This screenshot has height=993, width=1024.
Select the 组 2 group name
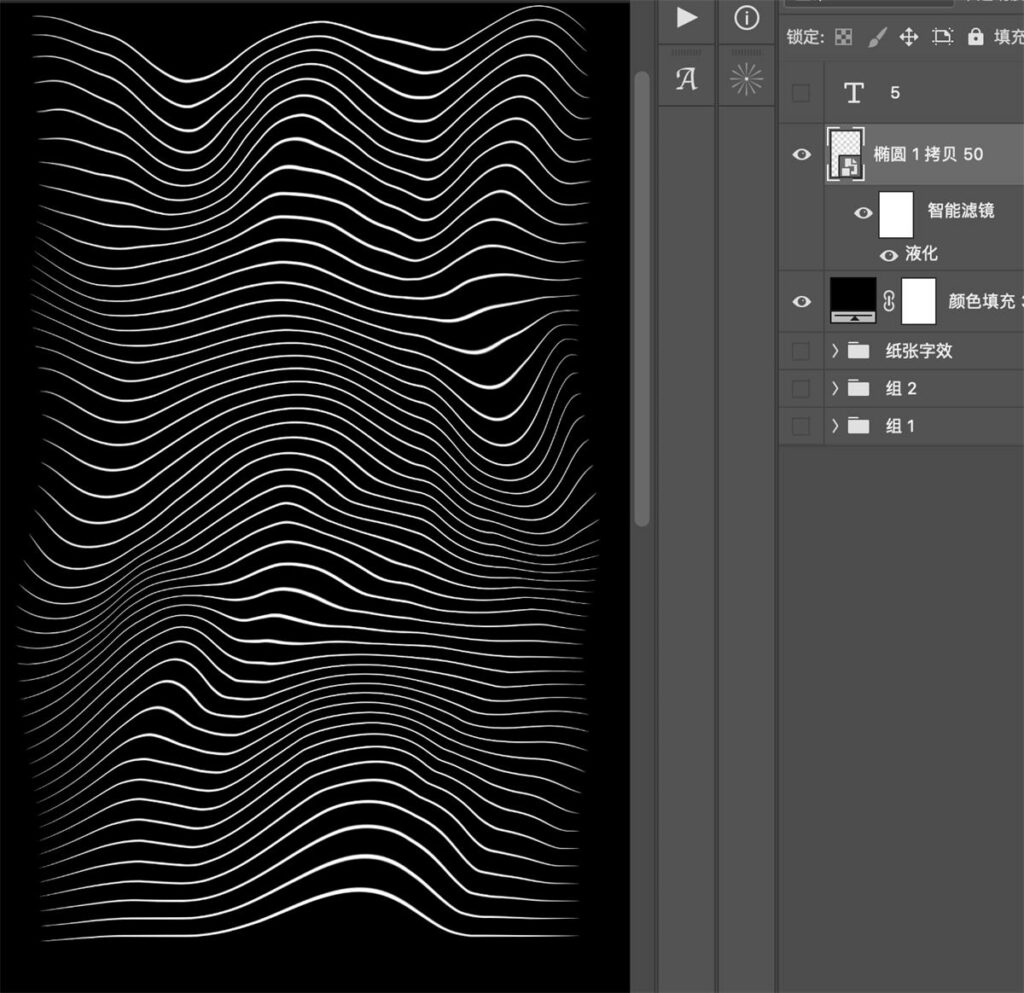point(901,389)
